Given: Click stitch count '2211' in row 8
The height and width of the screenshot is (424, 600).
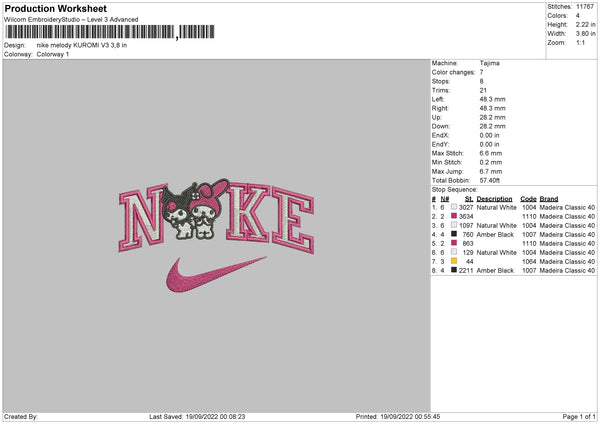Looking at the screenshot, I should 466,271.
